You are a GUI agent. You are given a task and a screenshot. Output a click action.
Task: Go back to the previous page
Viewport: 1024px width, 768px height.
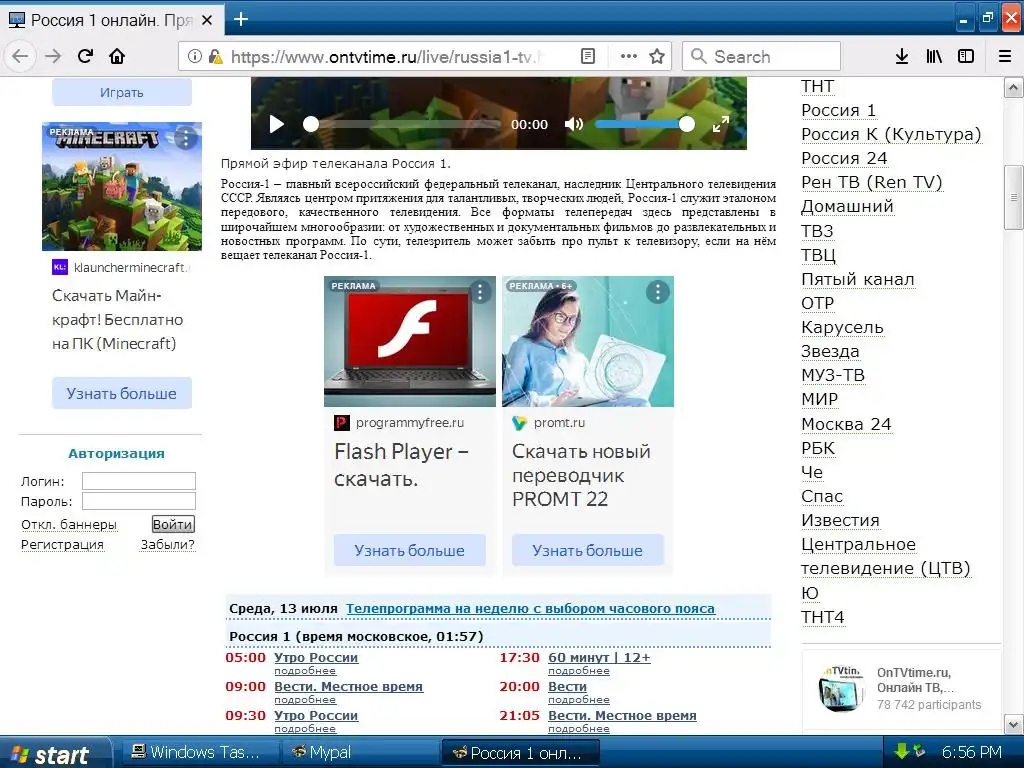pos(20,56)
